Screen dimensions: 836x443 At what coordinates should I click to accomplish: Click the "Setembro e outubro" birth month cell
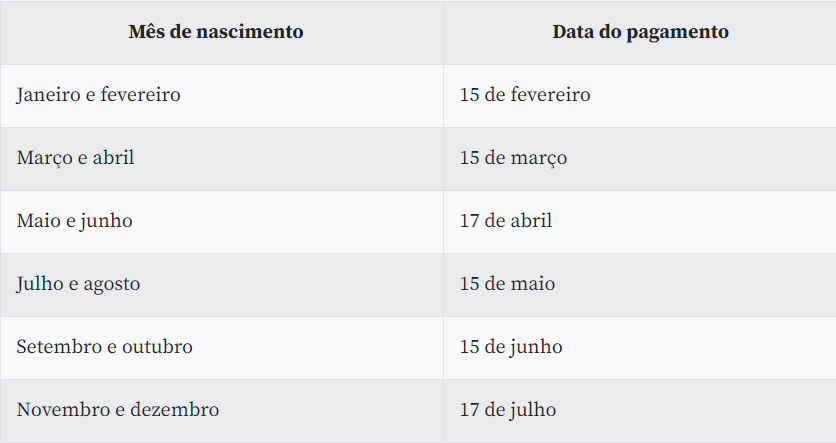coord(104,347)
